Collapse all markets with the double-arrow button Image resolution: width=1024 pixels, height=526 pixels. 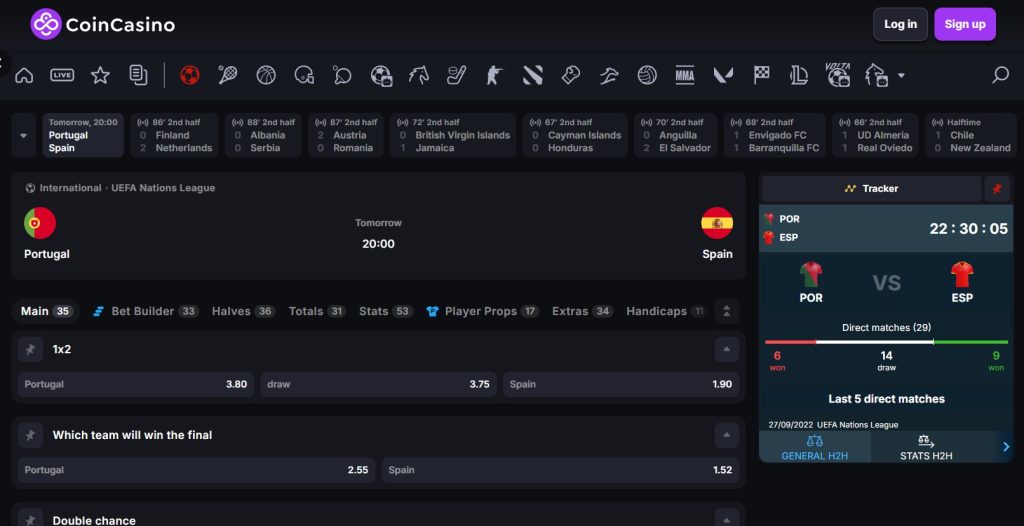(x=727, y=311)
